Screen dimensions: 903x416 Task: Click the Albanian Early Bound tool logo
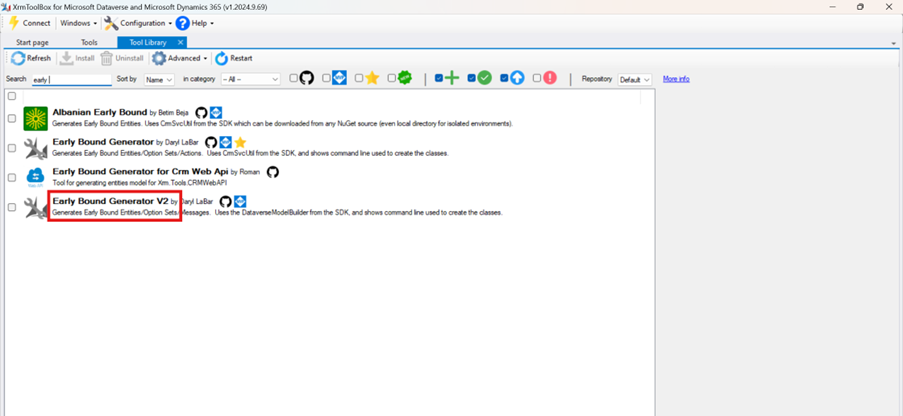36,119
